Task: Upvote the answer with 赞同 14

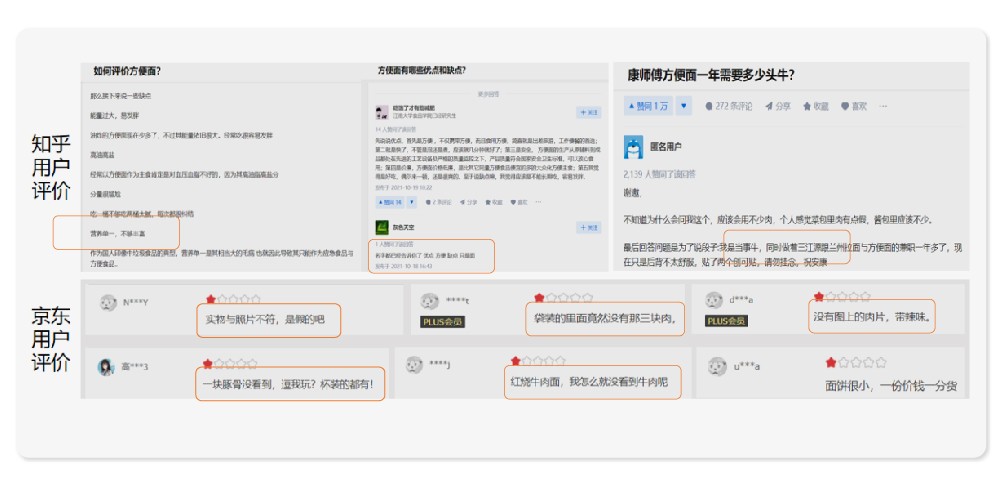Action: tap(390, 202)
